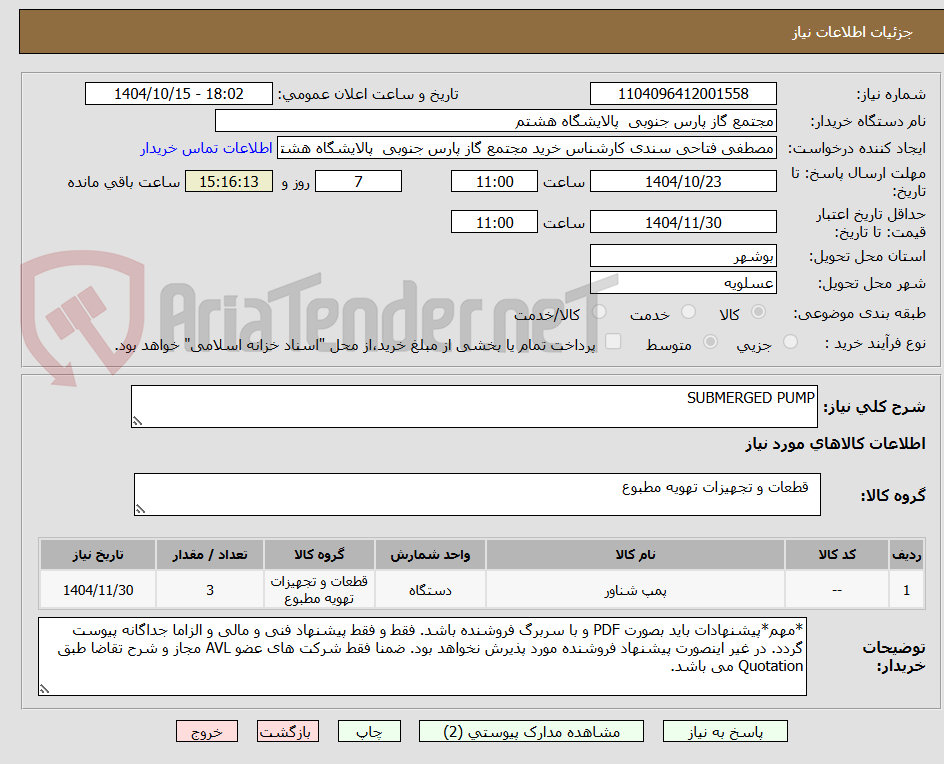The image size is (944, 764).
Task: Select the خدمت radio button
Action: (x=688, y=312)
